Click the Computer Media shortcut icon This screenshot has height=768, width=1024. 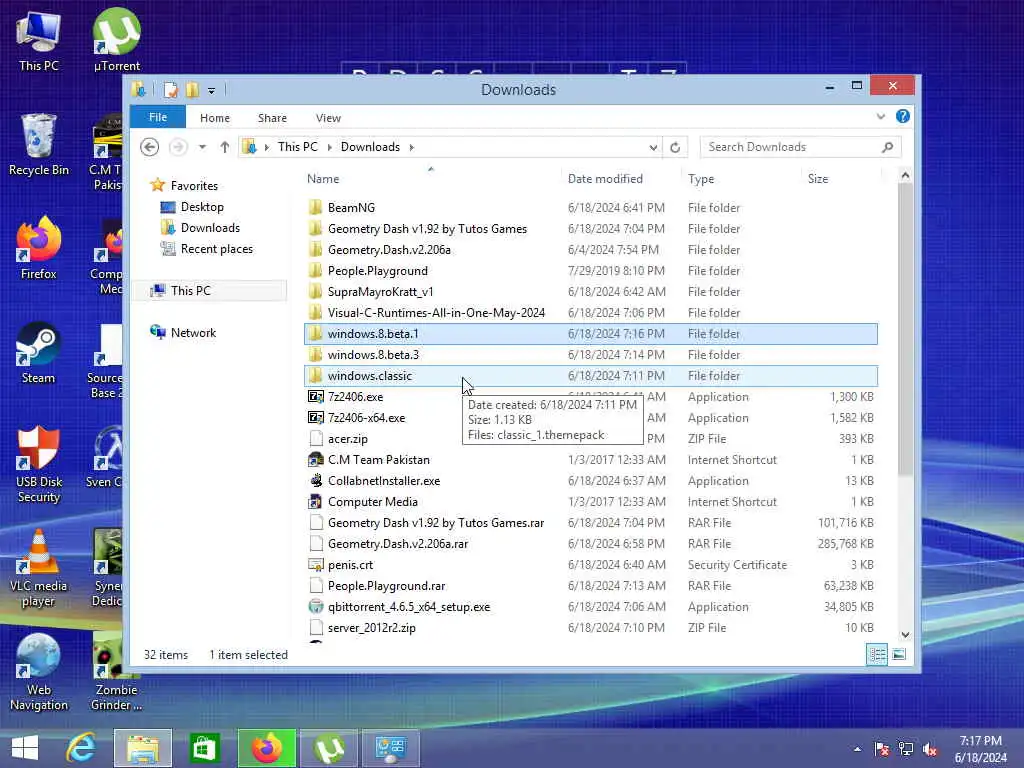pyautogui.click(x=315, y=502)
